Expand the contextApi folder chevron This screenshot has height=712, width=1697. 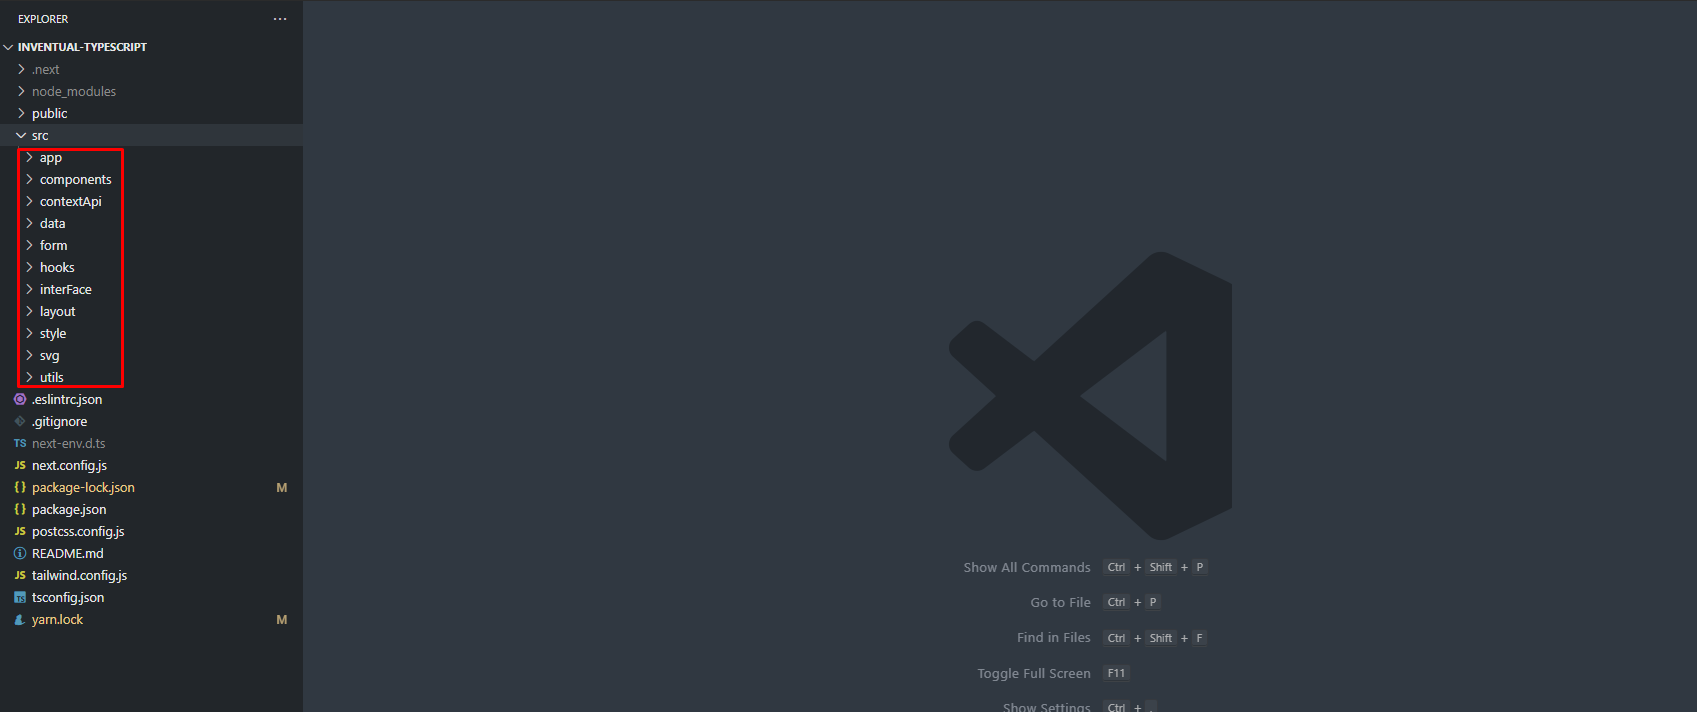tap(29, 201)
